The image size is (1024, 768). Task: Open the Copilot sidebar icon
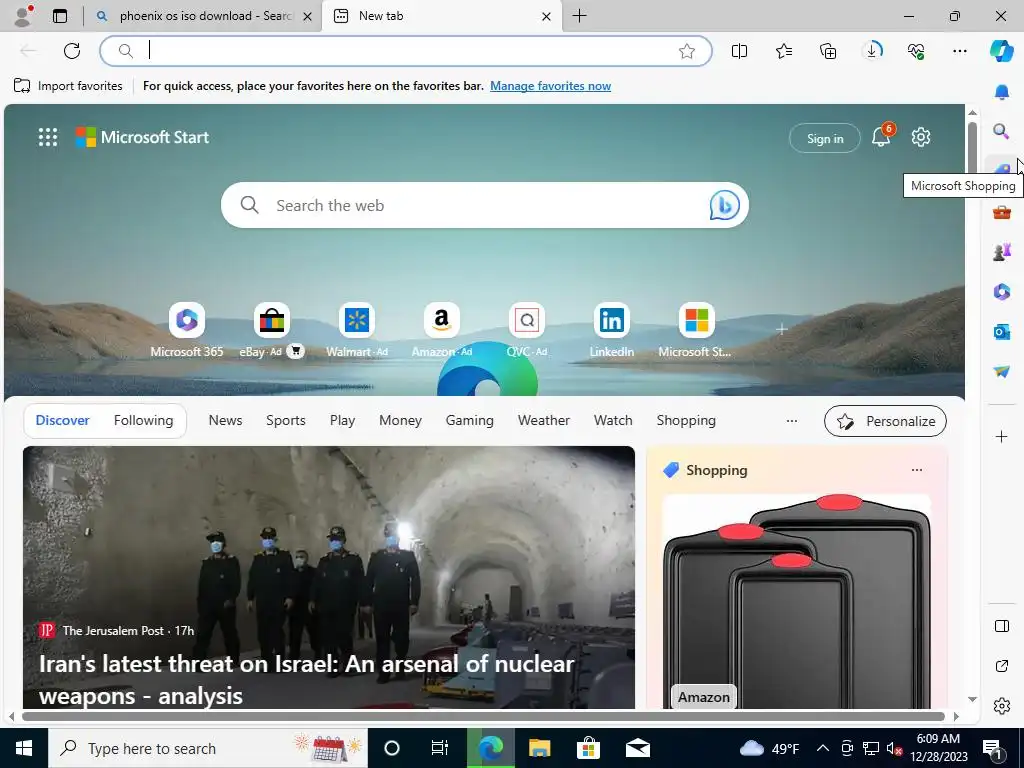1001,51
